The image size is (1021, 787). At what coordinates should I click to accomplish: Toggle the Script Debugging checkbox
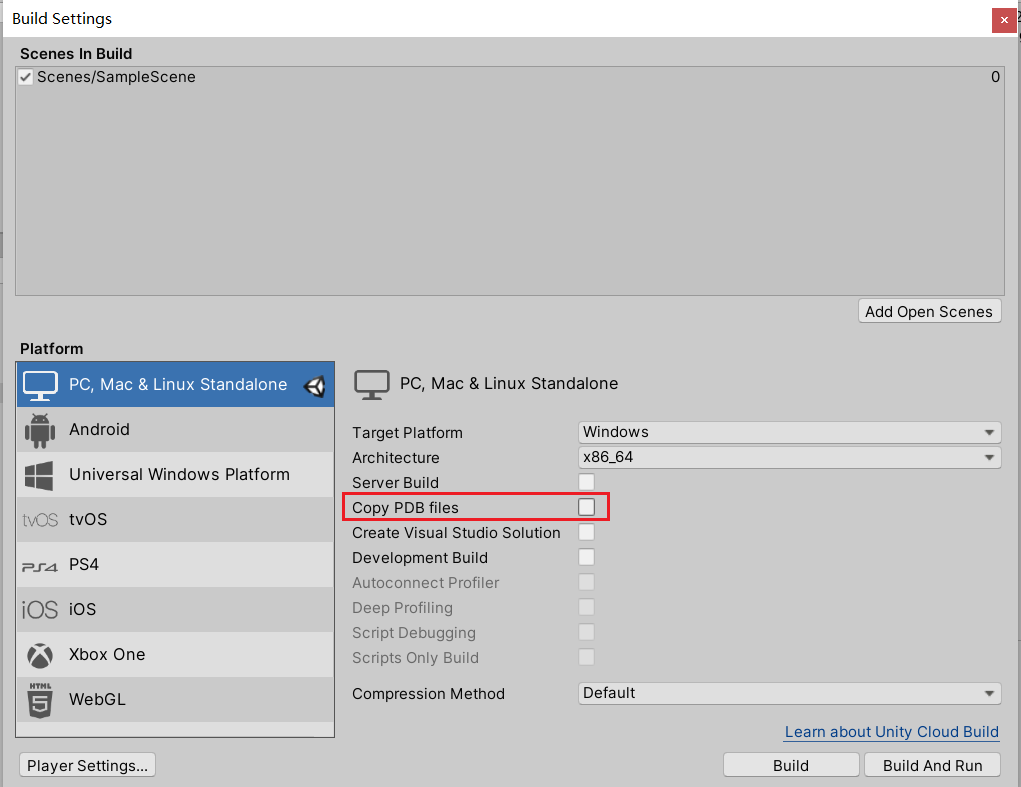pos(586,632)
